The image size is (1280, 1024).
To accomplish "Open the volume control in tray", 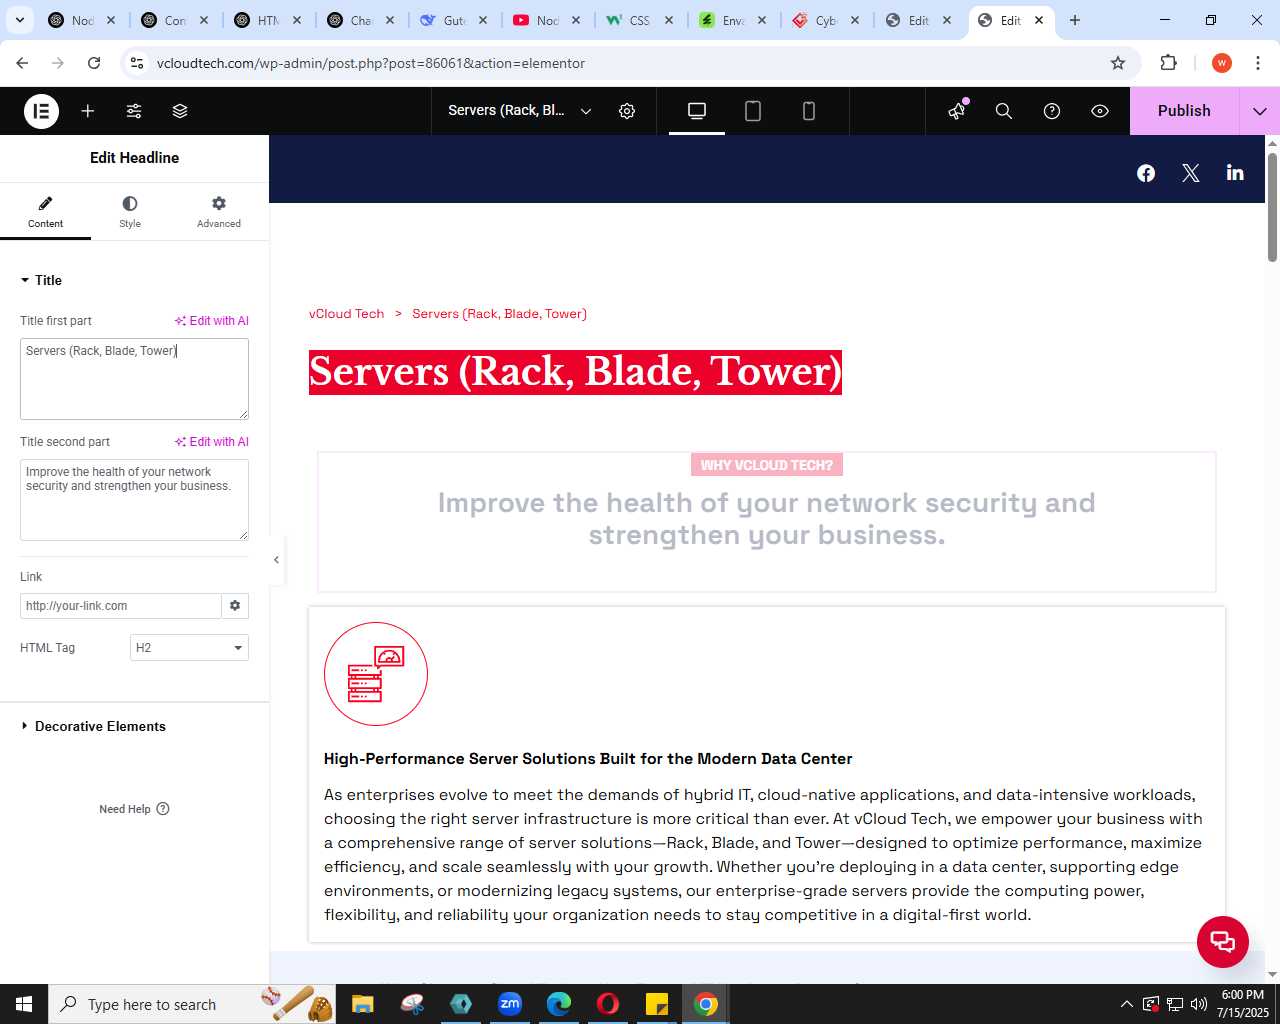I will point(1198,1004).
